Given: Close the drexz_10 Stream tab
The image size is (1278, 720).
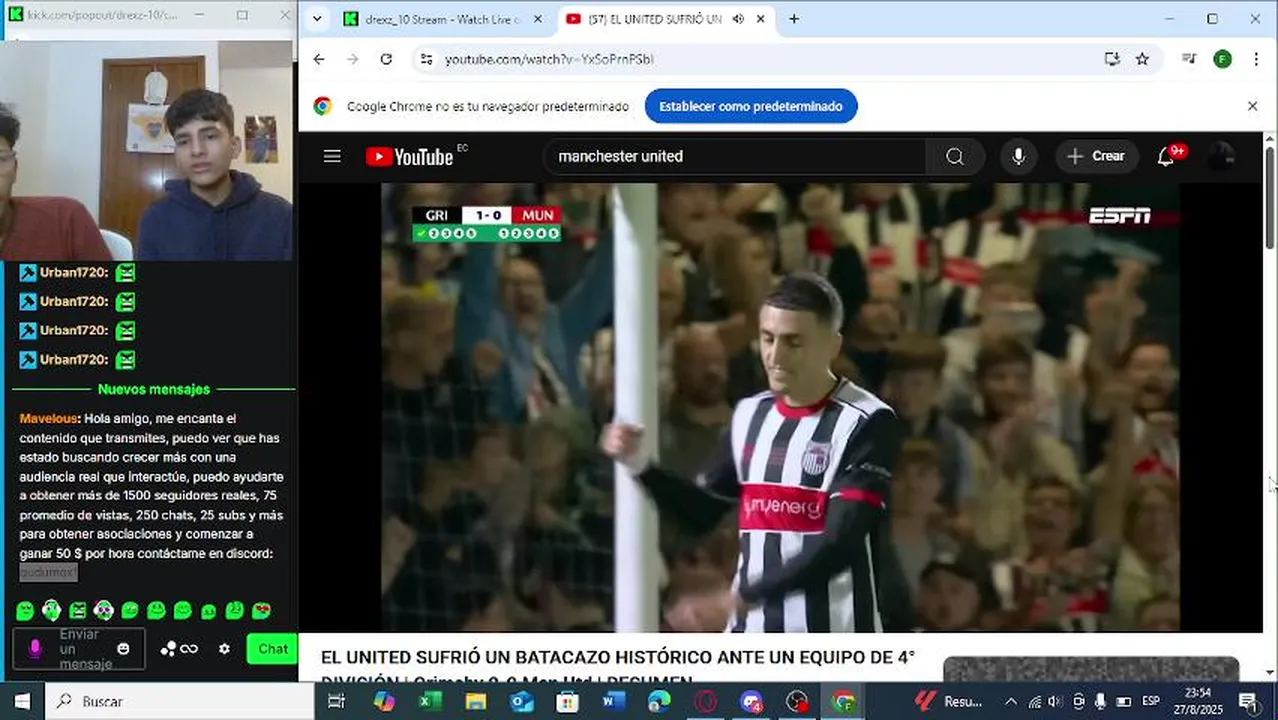Looking at the screenshot, I should click(538, 19).
